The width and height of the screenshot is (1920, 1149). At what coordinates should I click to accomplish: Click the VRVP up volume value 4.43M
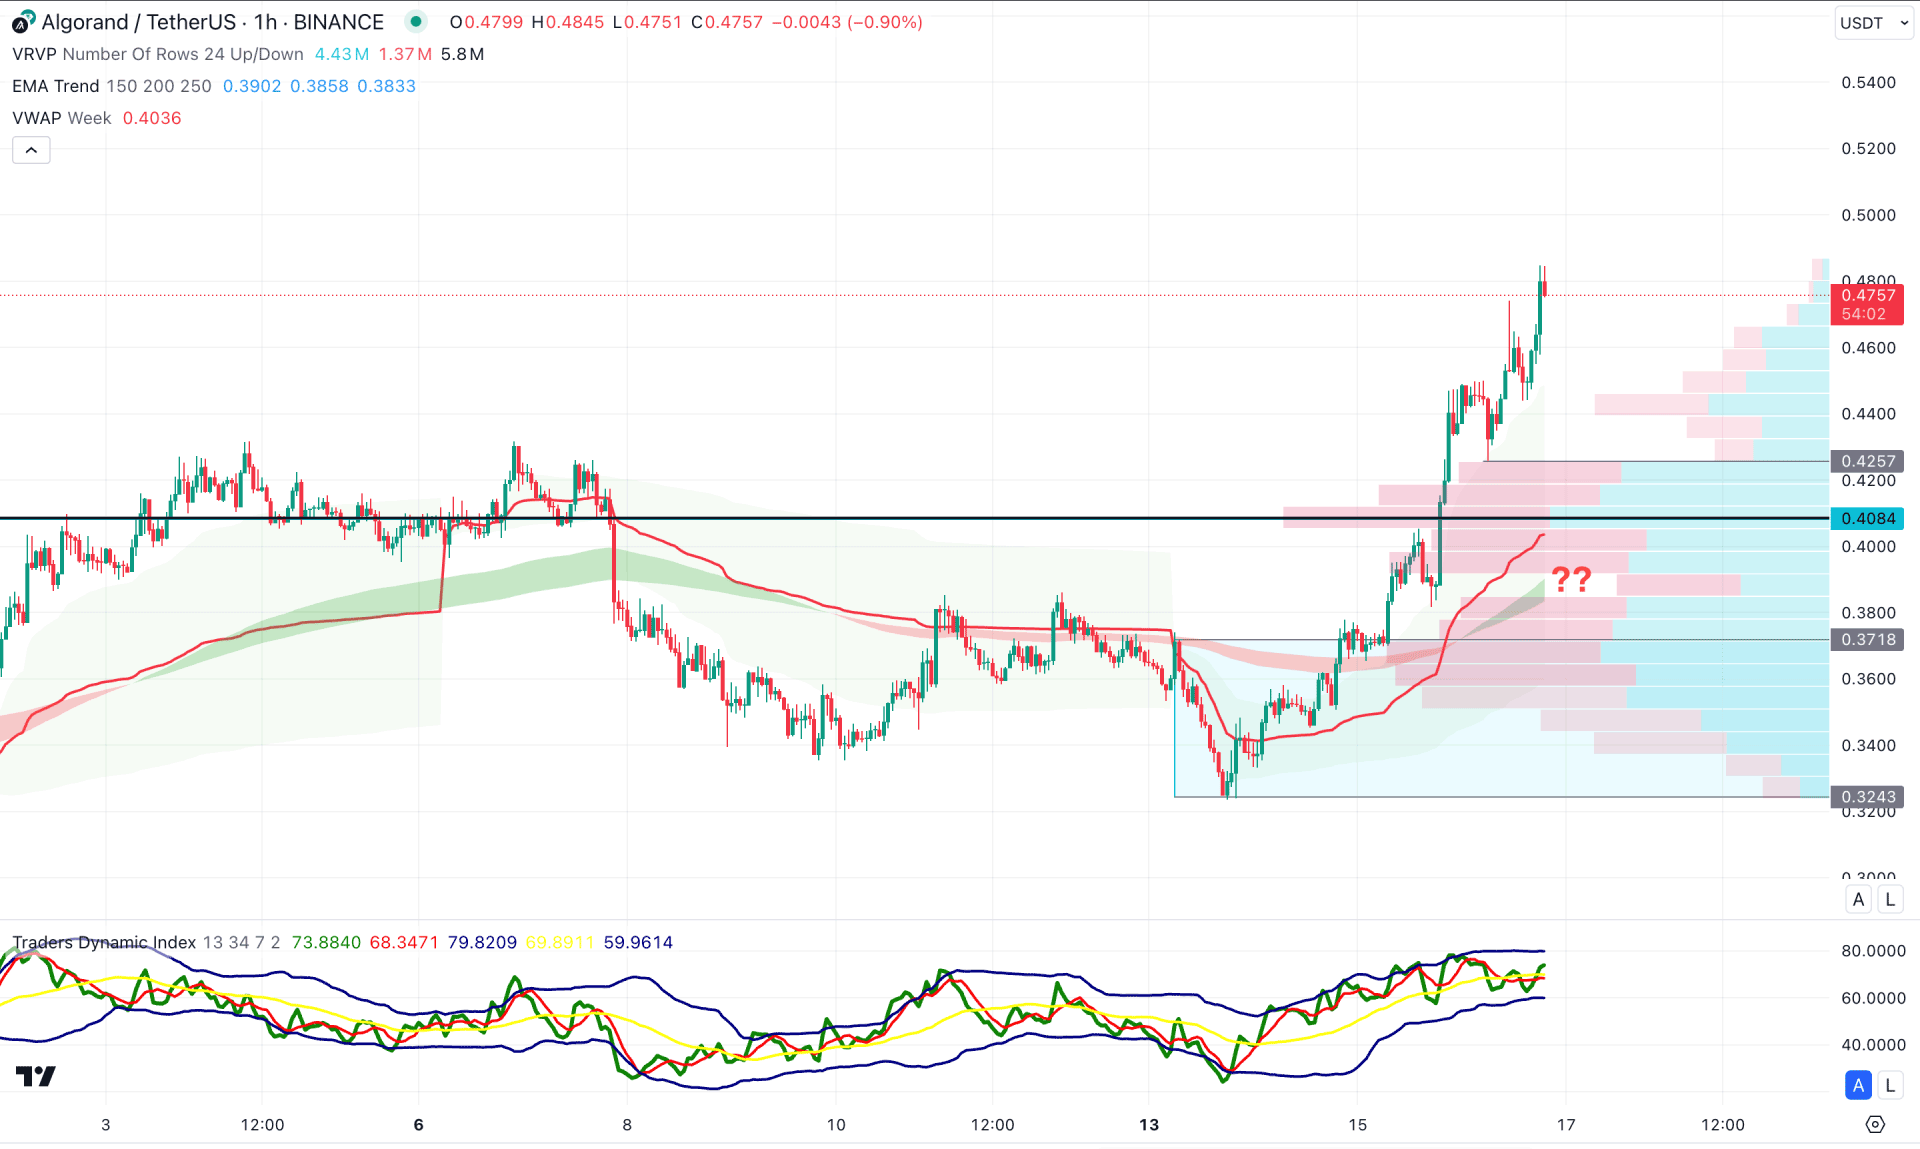click(x=342, y=54)
